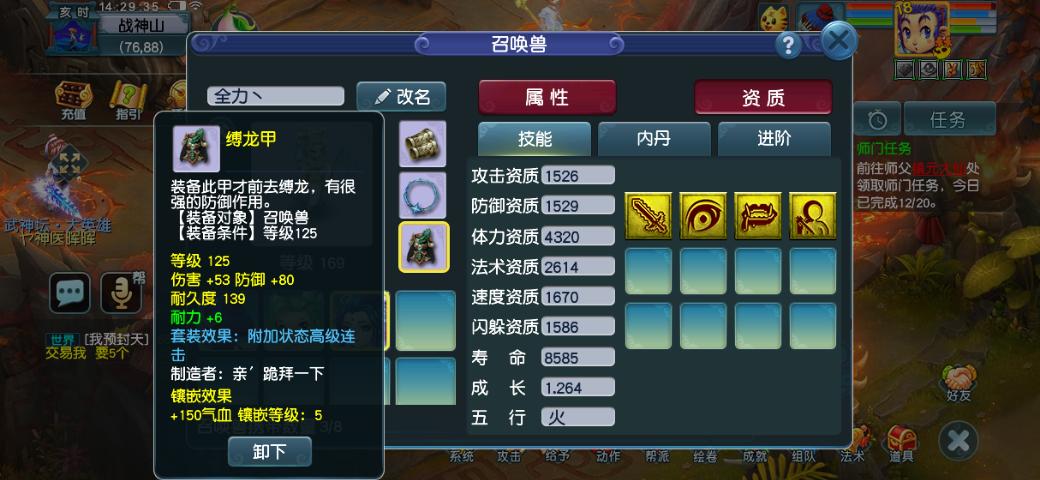
Task: Tap the chat bubble icon
Action: point(70,292)
